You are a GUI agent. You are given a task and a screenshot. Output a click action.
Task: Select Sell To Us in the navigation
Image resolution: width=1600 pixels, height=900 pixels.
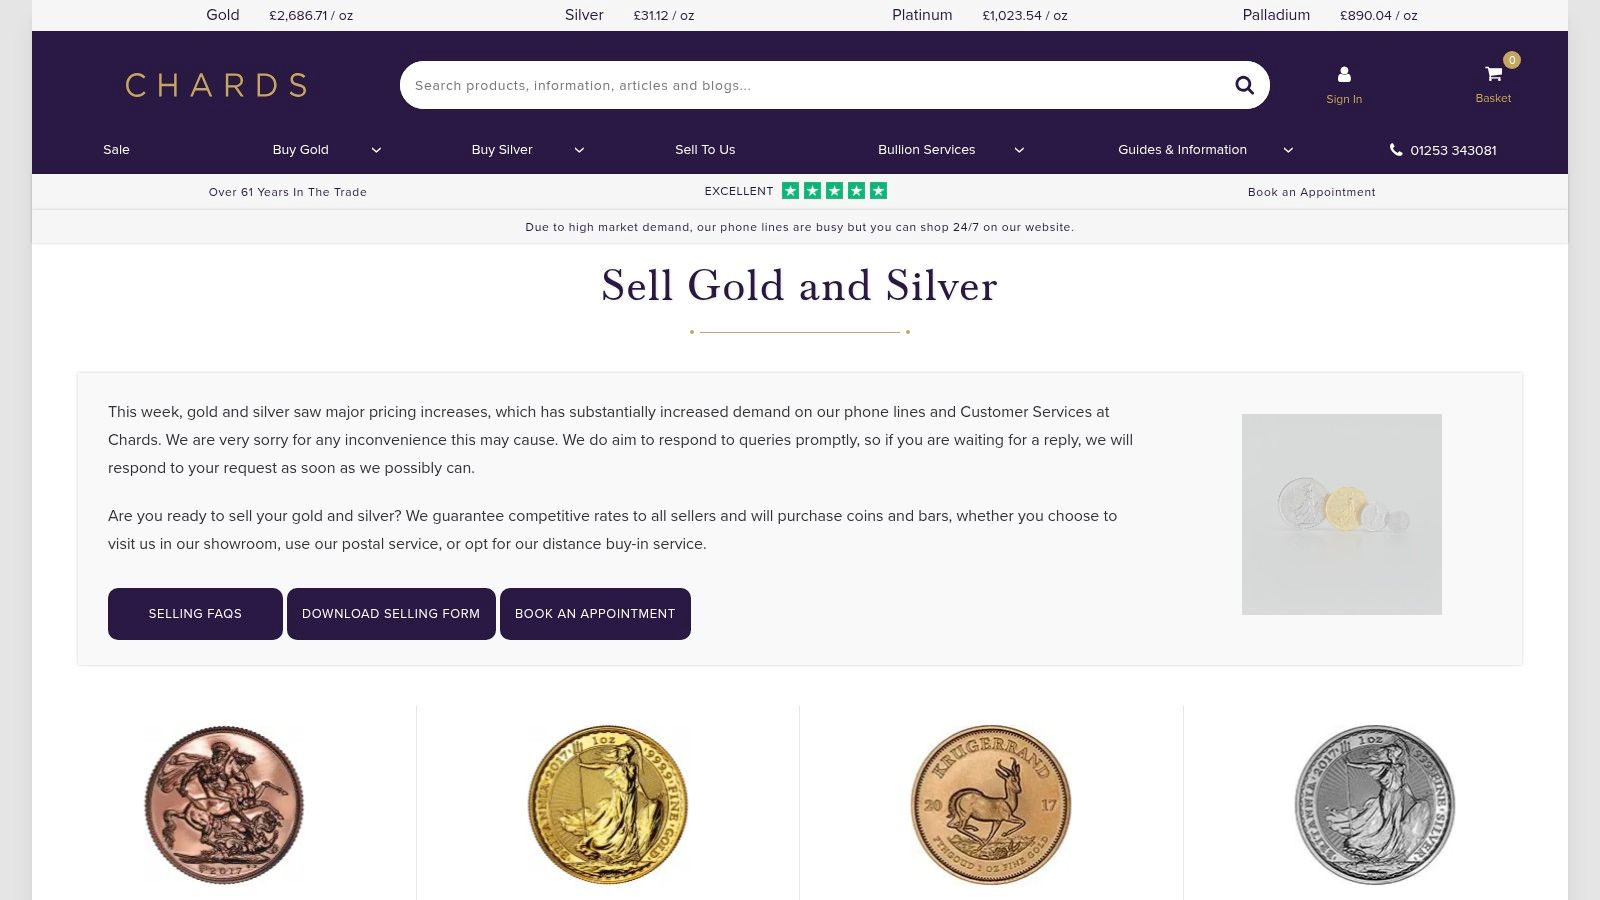pos(704,149)
